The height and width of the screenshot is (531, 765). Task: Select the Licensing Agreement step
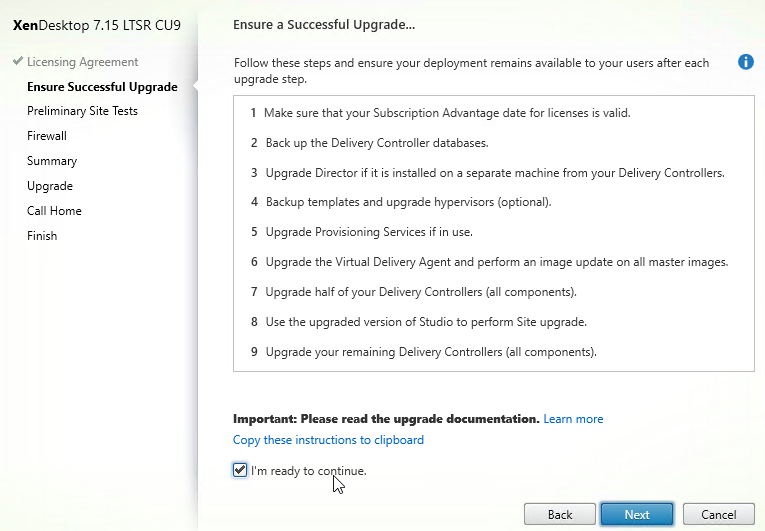(82, 62)
